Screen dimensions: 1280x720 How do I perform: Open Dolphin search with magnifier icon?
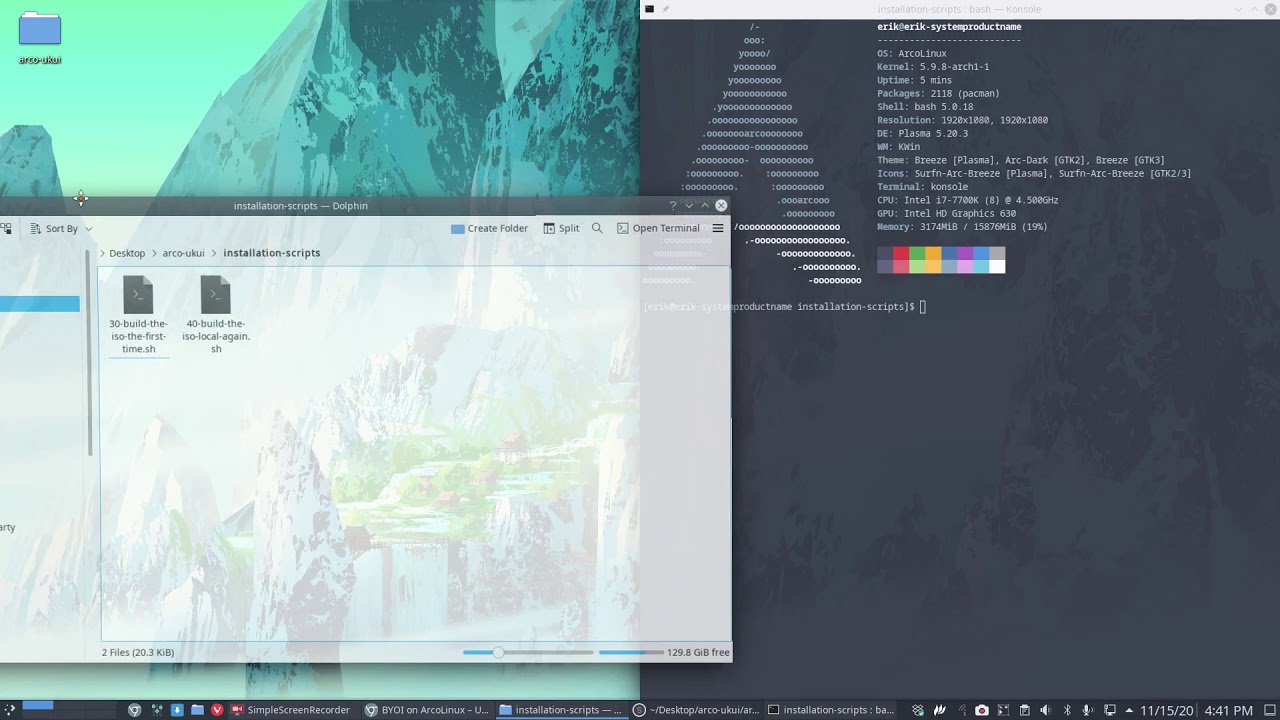pyautogui.click(x=597, y=228)
